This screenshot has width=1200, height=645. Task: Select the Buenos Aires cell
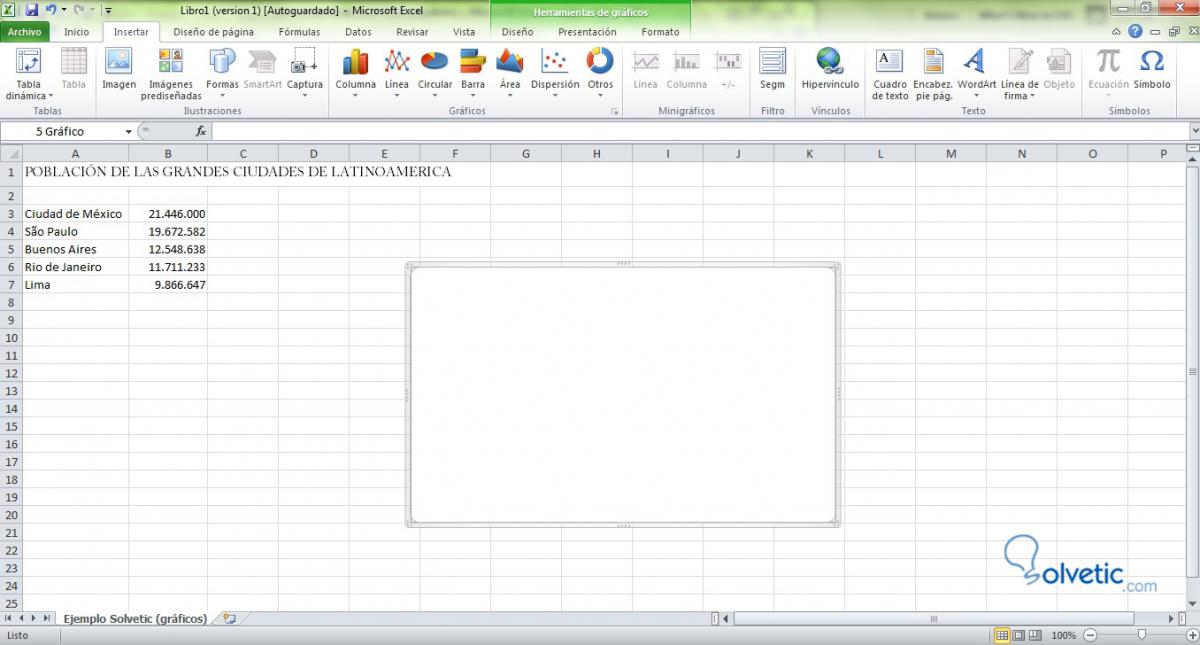pyautogui.click(x=75, y=250)
